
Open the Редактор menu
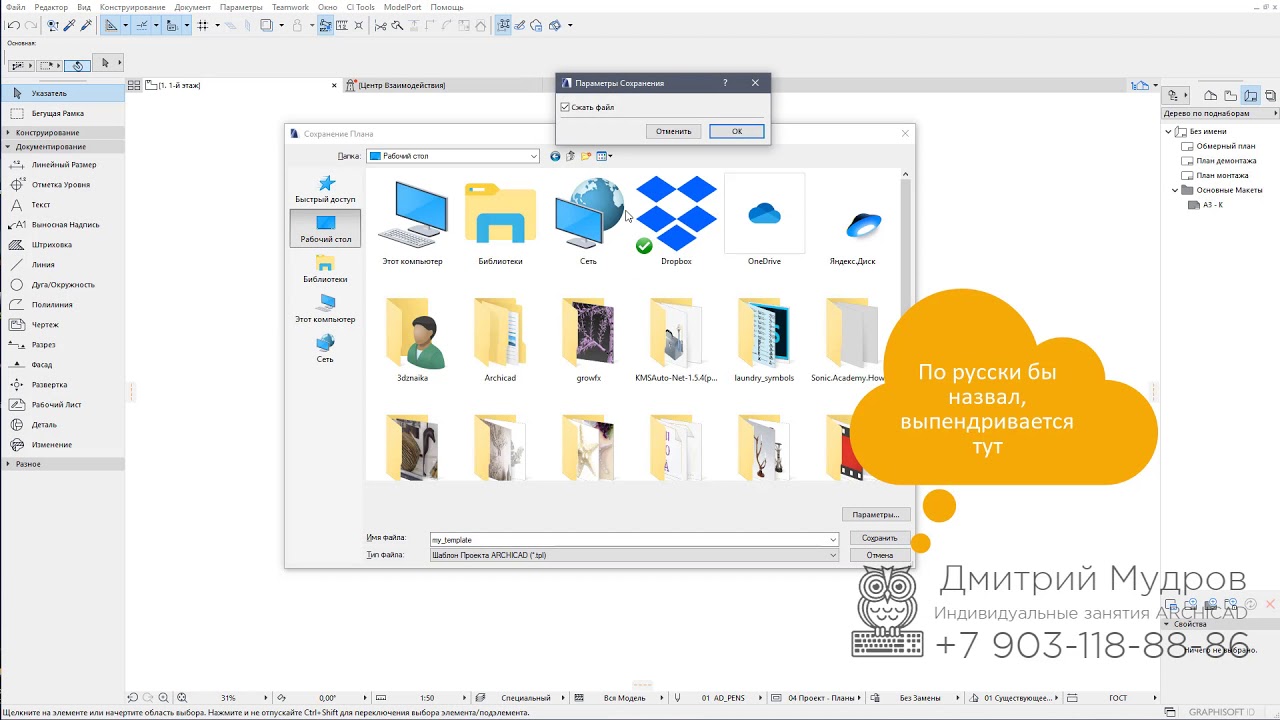tap(51, 7)
